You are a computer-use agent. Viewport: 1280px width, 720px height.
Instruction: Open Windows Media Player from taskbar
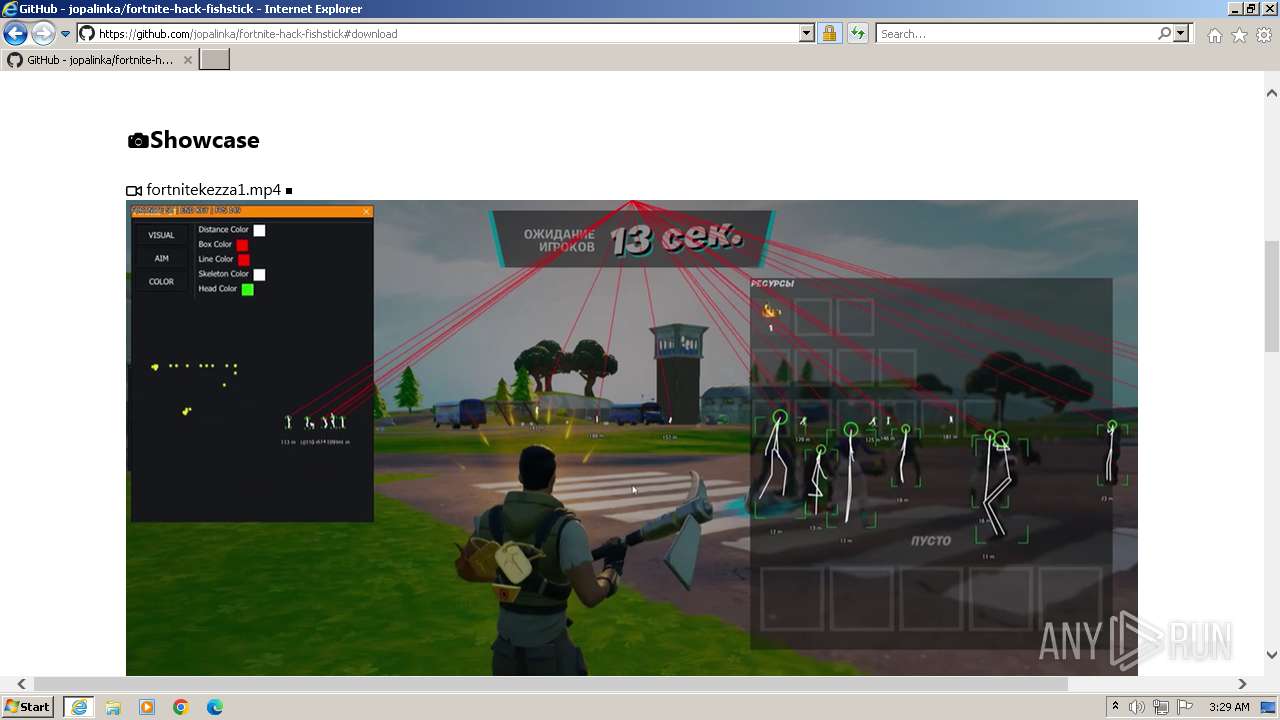[x=147, y=707]
